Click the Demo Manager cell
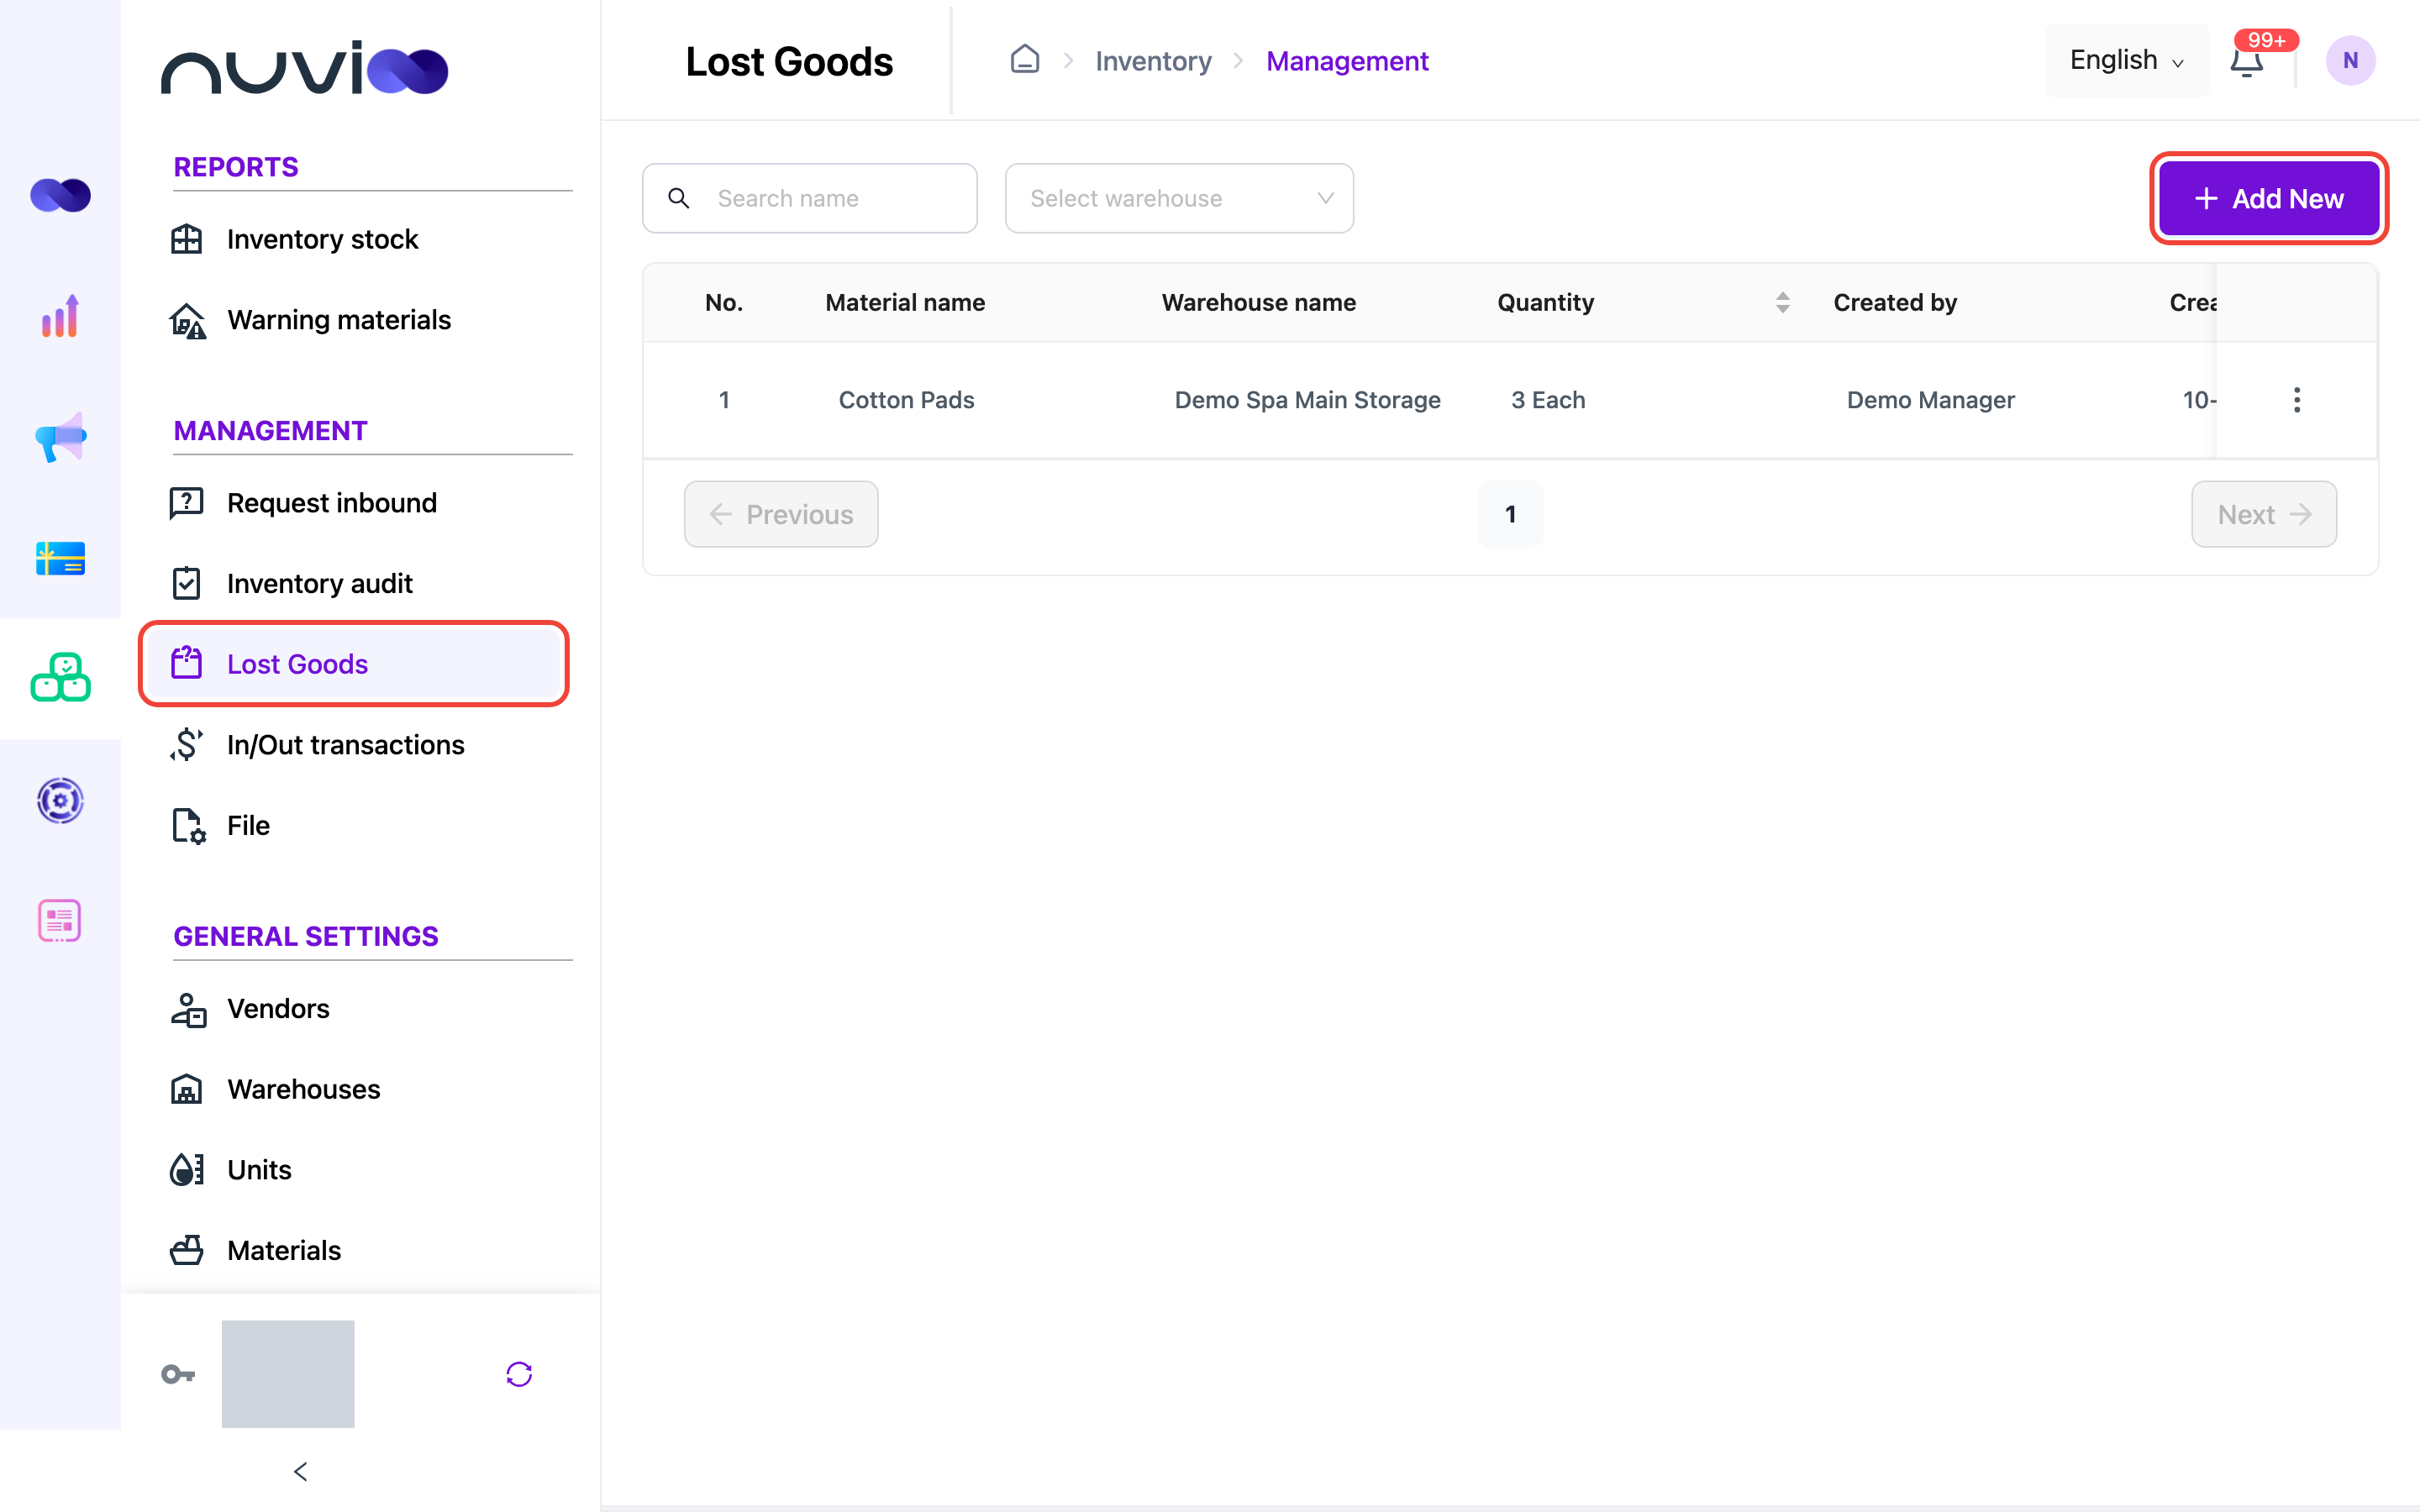 [1930, 400]
